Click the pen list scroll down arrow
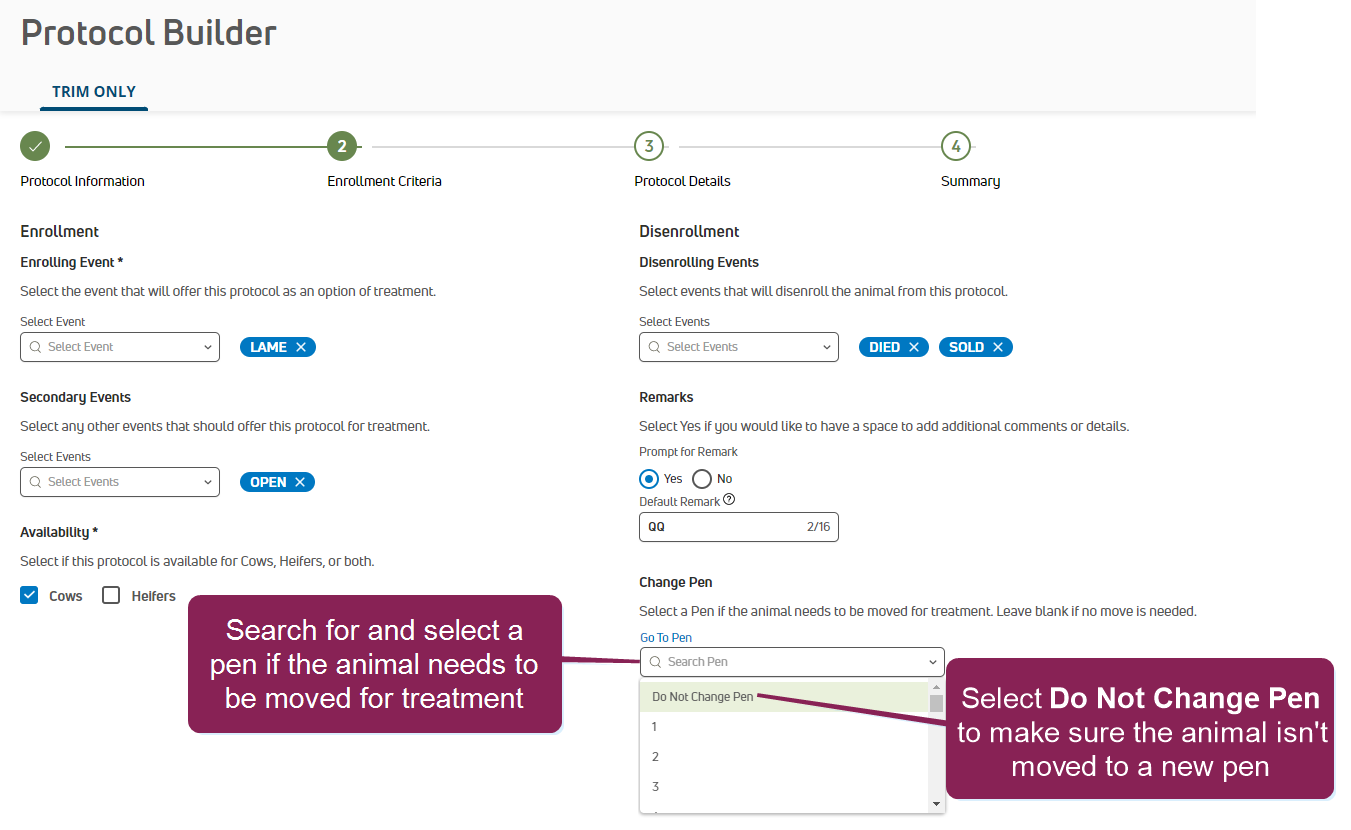Viewport: 1351px width, 830px height. pos(936,804)
